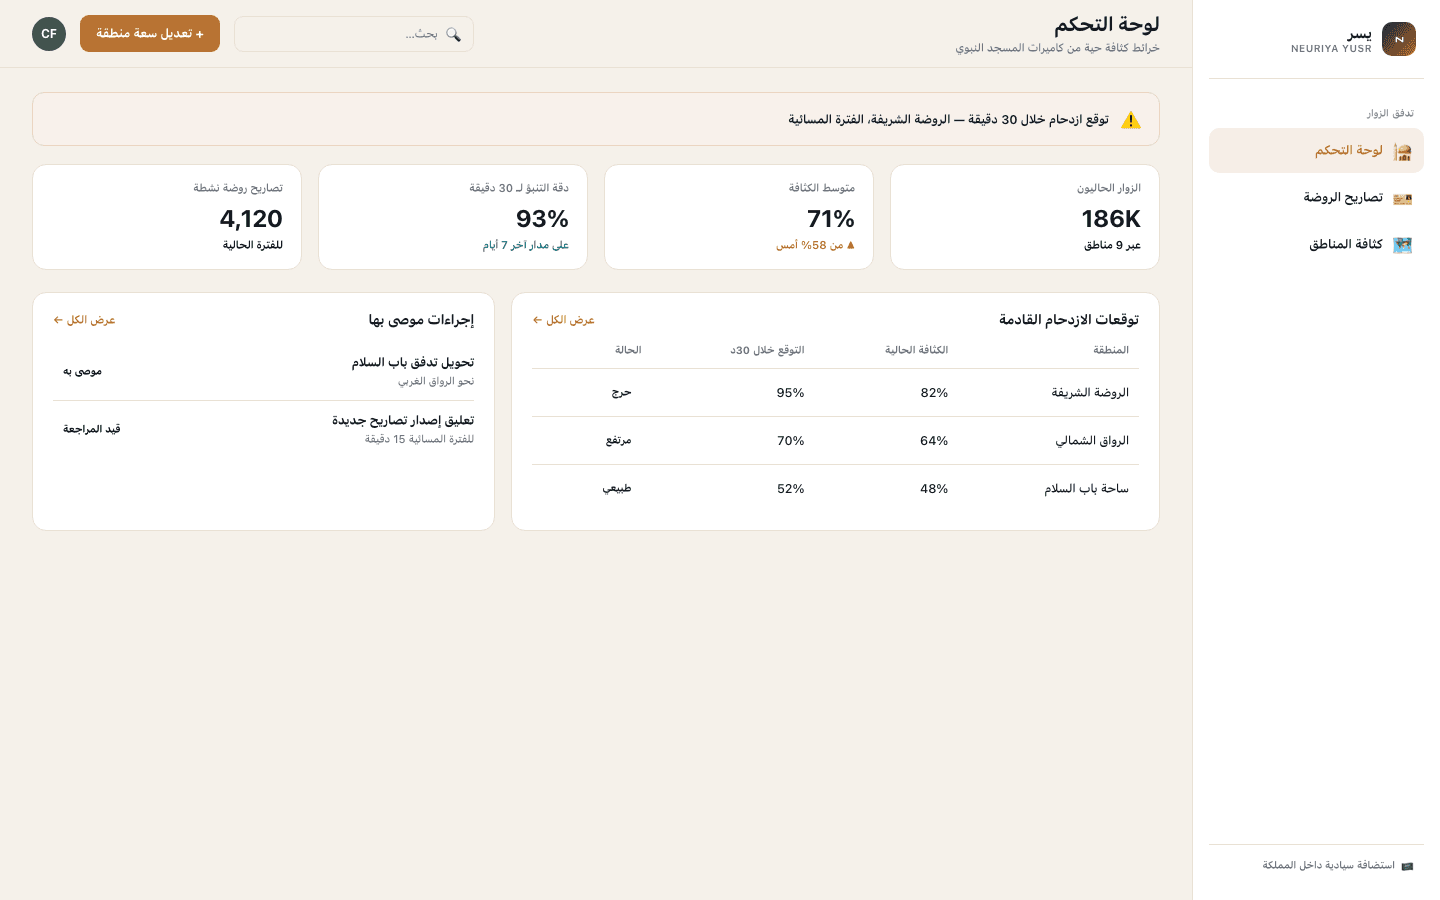Click the لوحة التحكم sidebar icon
This screenshot has width=1440, height=900.
coord(1402,151)
